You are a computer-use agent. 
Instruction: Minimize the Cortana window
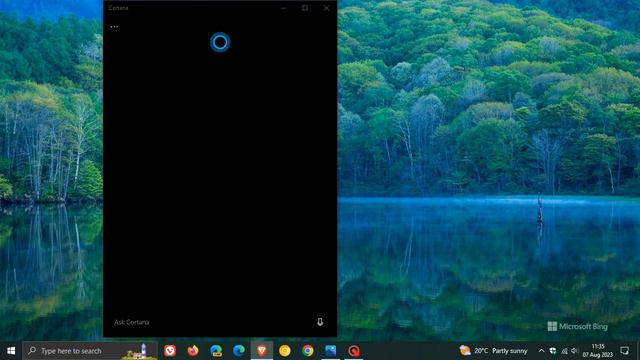coord(284,8)
